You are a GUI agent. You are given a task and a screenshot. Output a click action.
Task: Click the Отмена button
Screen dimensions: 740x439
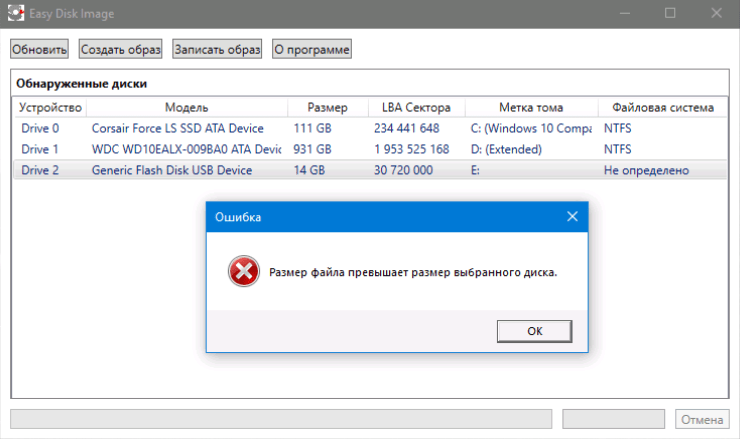click(702, 419)
